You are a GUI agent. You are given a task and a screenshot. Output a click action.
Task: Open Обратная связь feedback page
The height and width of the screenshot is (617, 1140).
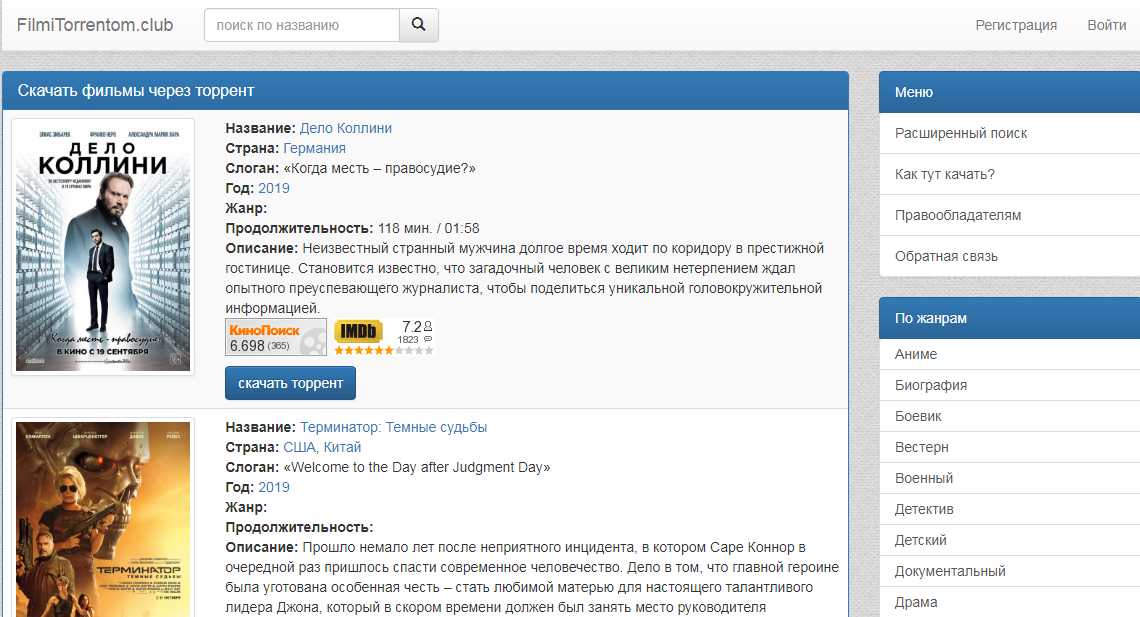click(946, 256)
